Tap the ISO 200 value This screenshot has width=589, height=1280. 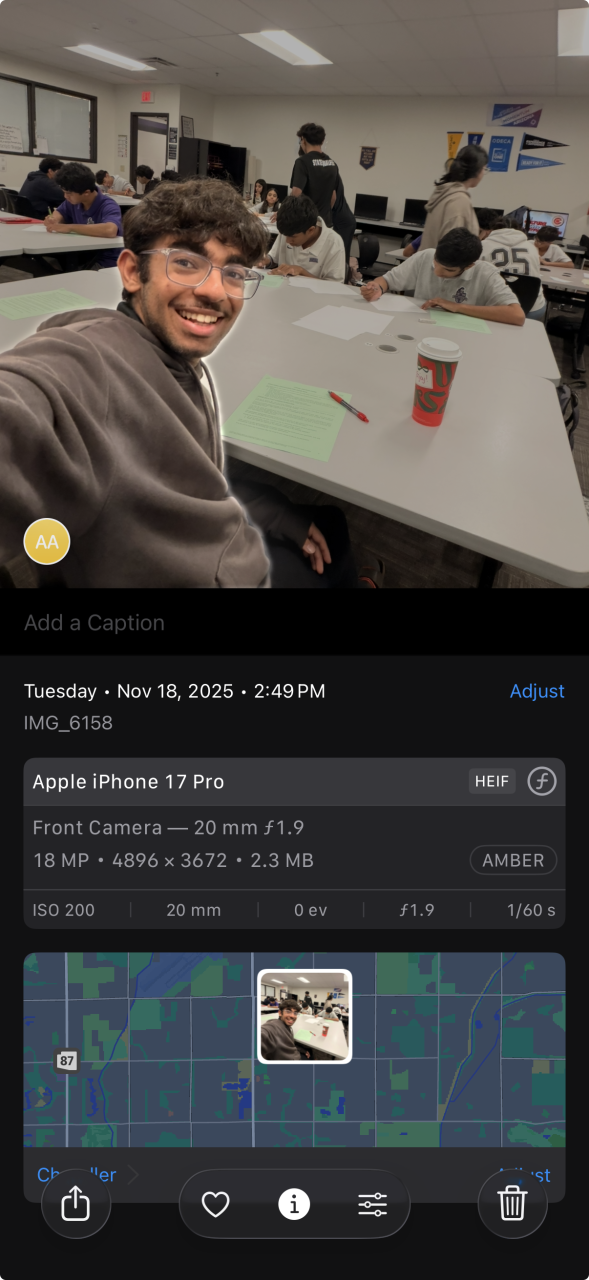click(x=66, y=910)
